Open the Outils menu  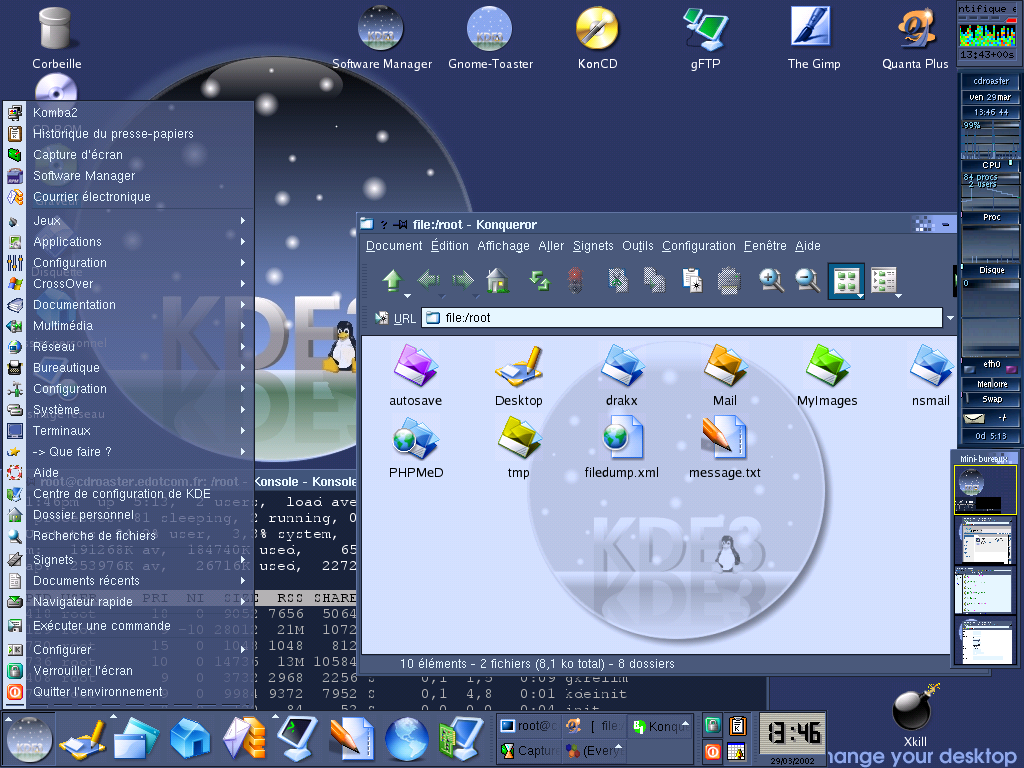click(x=637, y=246)
